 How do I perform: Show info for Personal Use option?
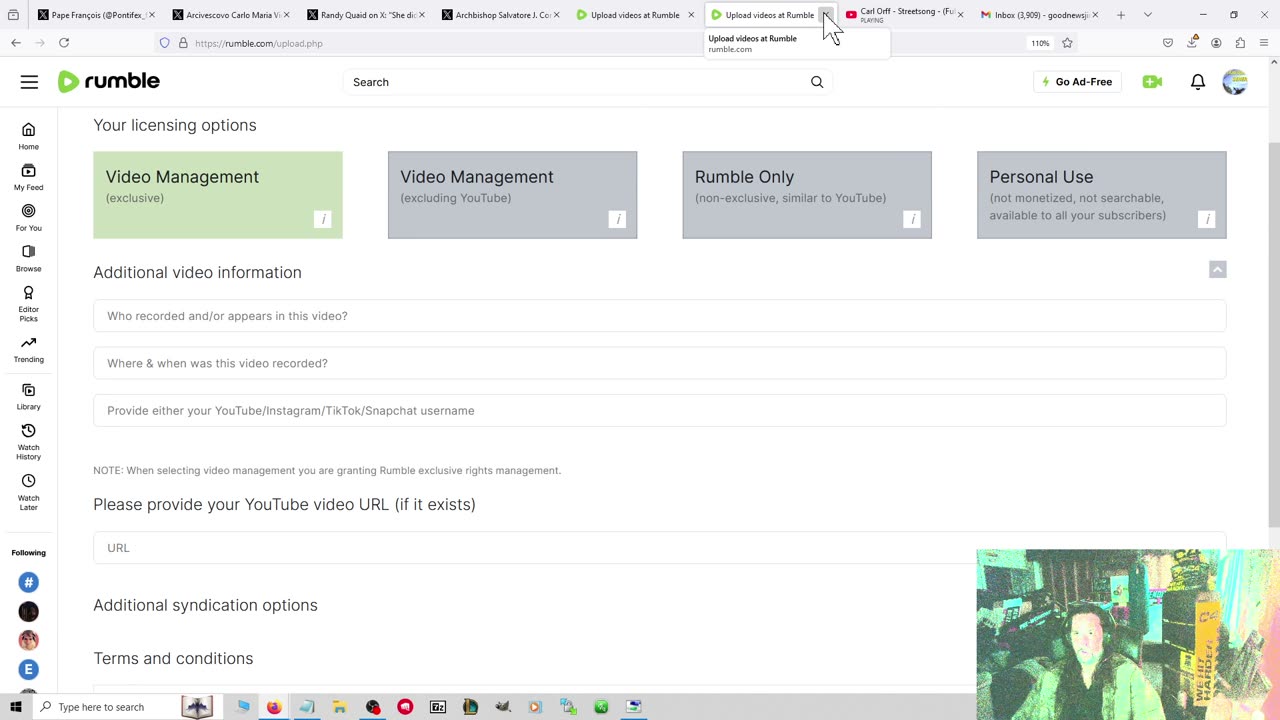[1207, 219]
